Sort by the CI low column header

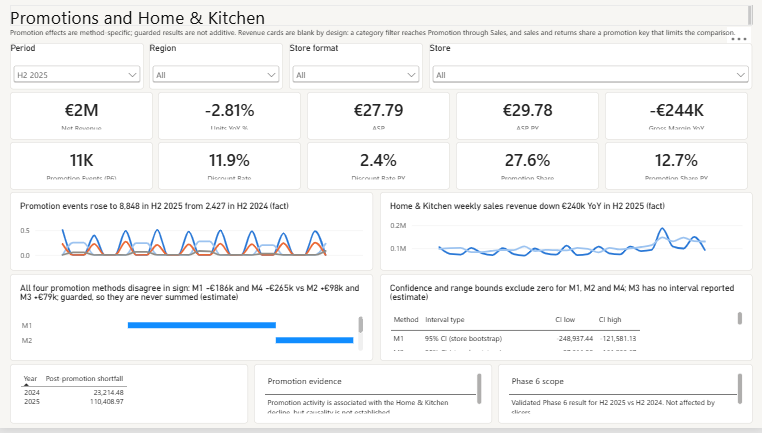565,319
